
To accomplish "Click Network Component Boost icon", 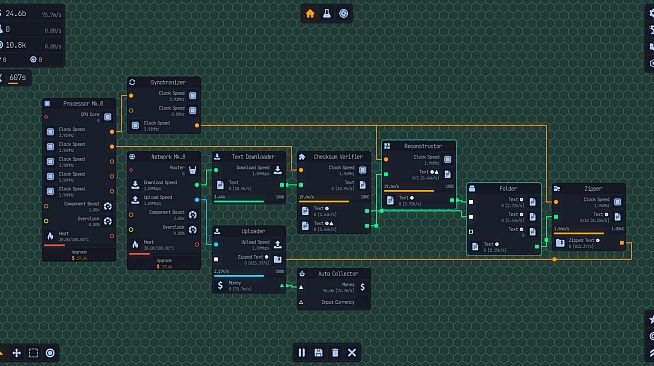I will (193, 215).
